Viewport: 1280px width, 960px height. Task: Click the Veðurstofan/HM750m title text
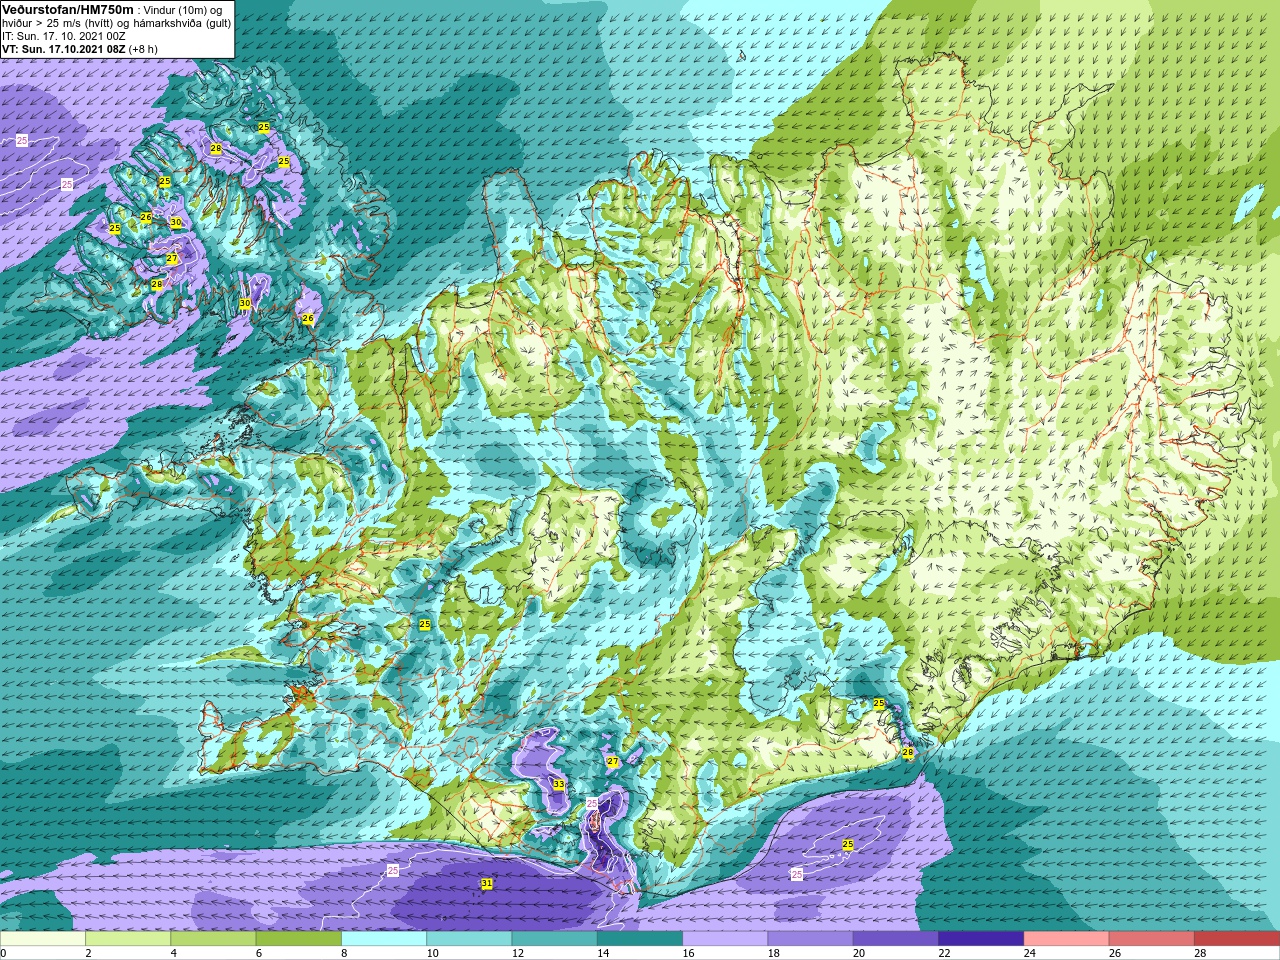[67, 9]
